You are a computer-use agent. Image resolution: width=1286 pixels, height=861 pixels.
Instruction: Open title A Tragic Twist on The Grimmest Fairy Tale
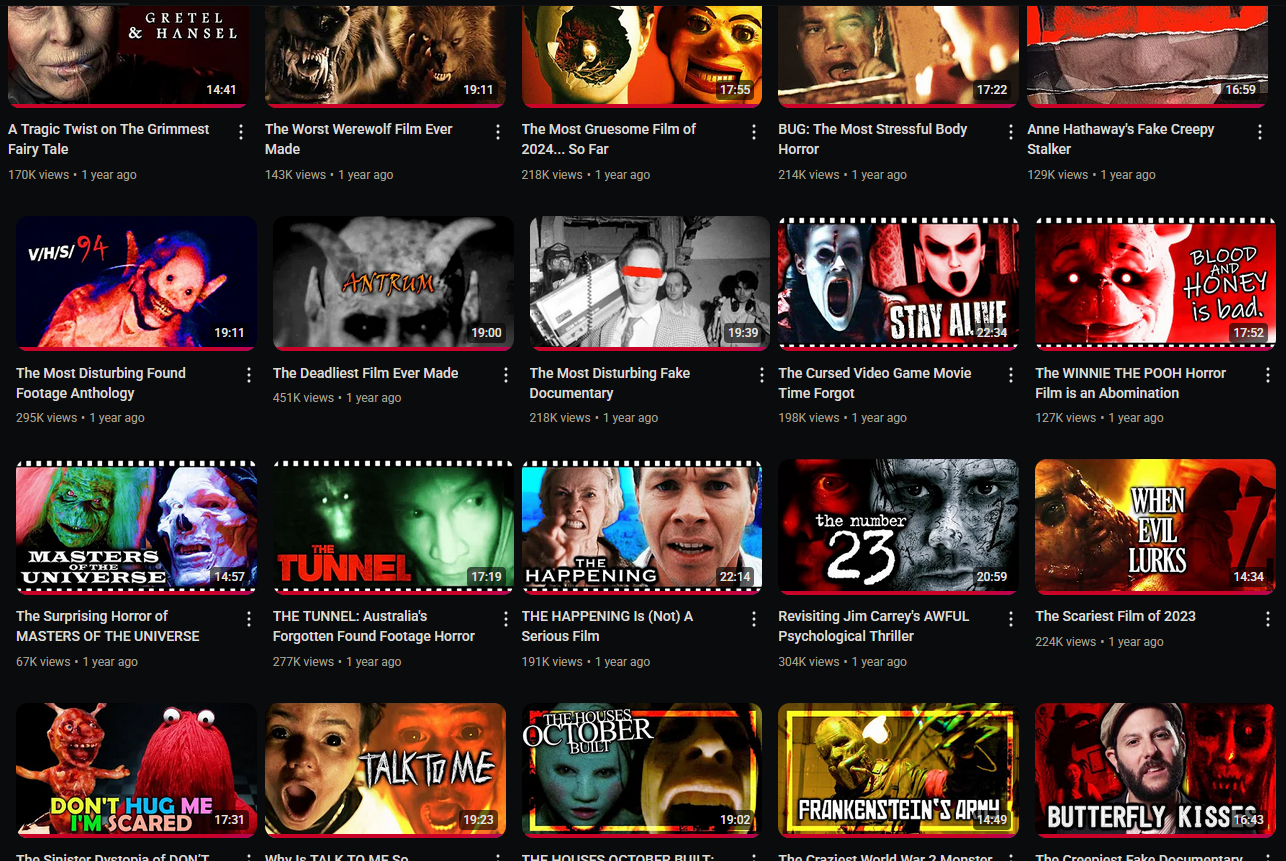(109, 139)
